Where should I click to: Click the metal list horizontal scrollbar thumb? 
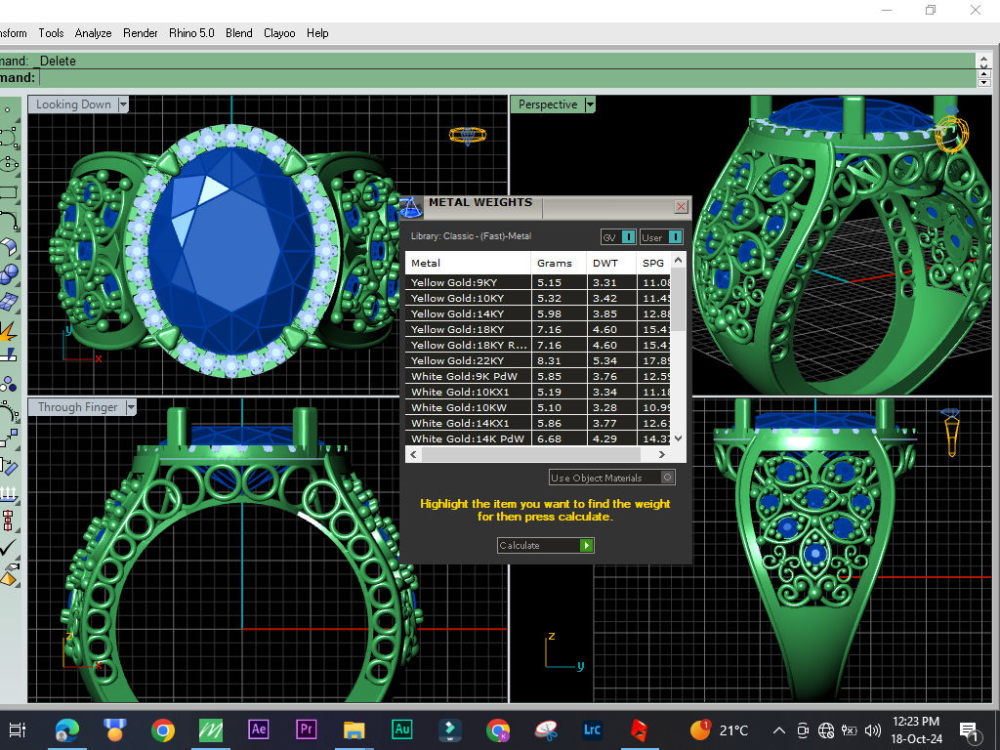click(531, 455)
